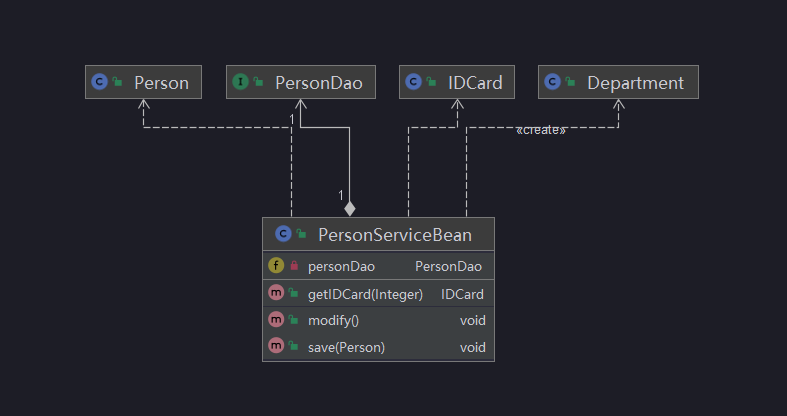787x416 pixels.
Task: Select the modify() method row
Action: [378, 320]
